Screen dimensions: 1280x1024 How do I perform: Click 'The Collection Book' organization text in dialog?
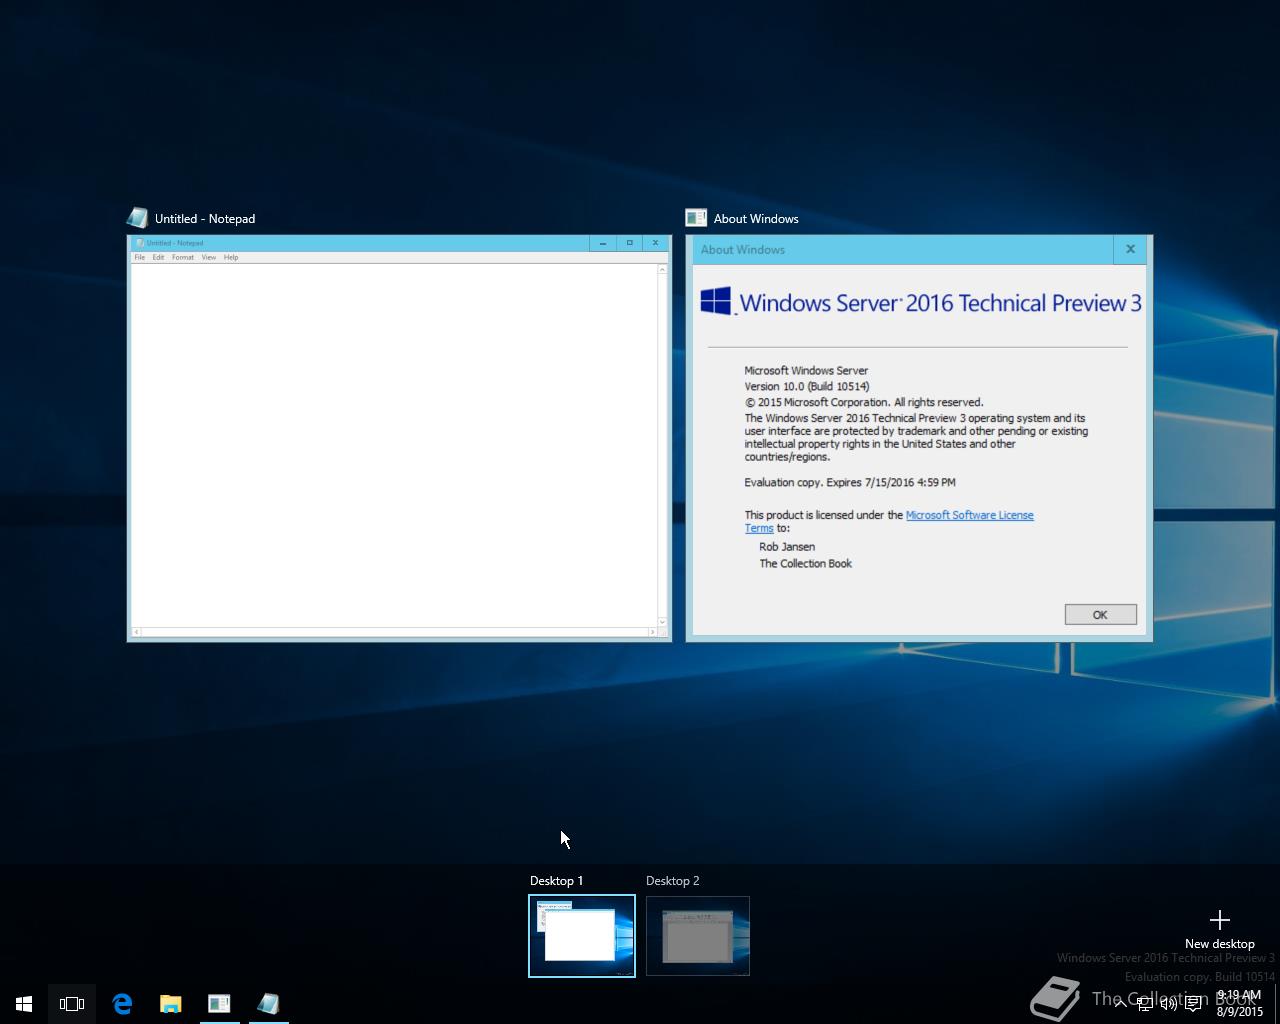(805, 564)
